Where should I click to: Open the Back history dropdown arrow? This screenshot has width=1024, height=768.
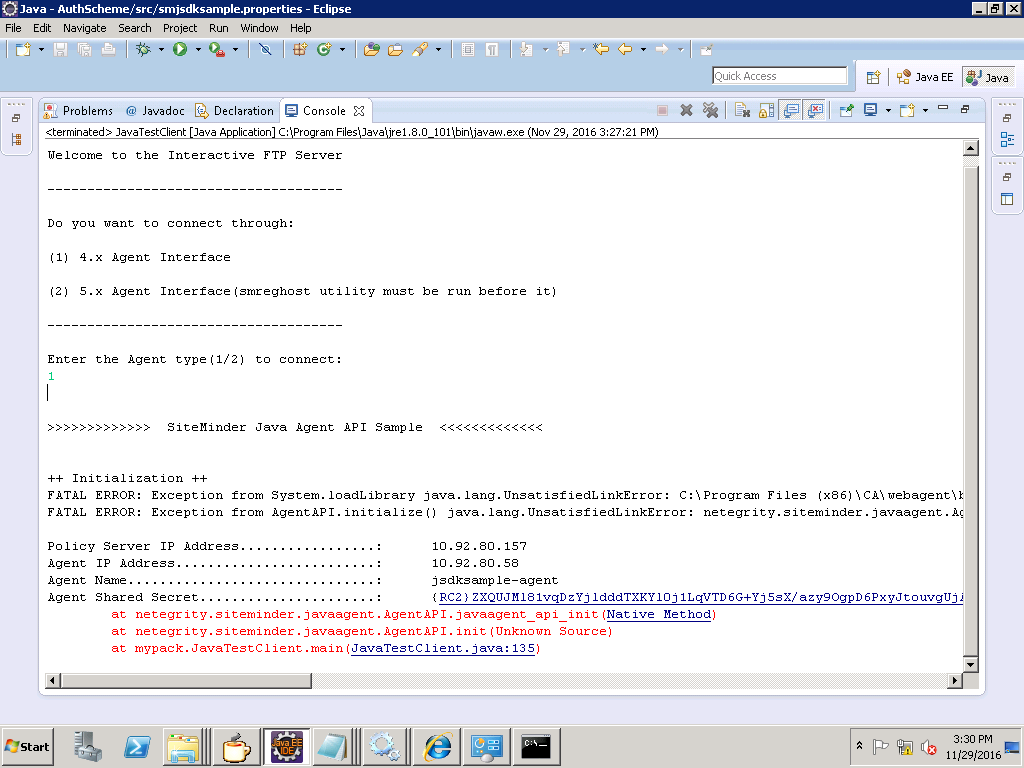[643, 50]
